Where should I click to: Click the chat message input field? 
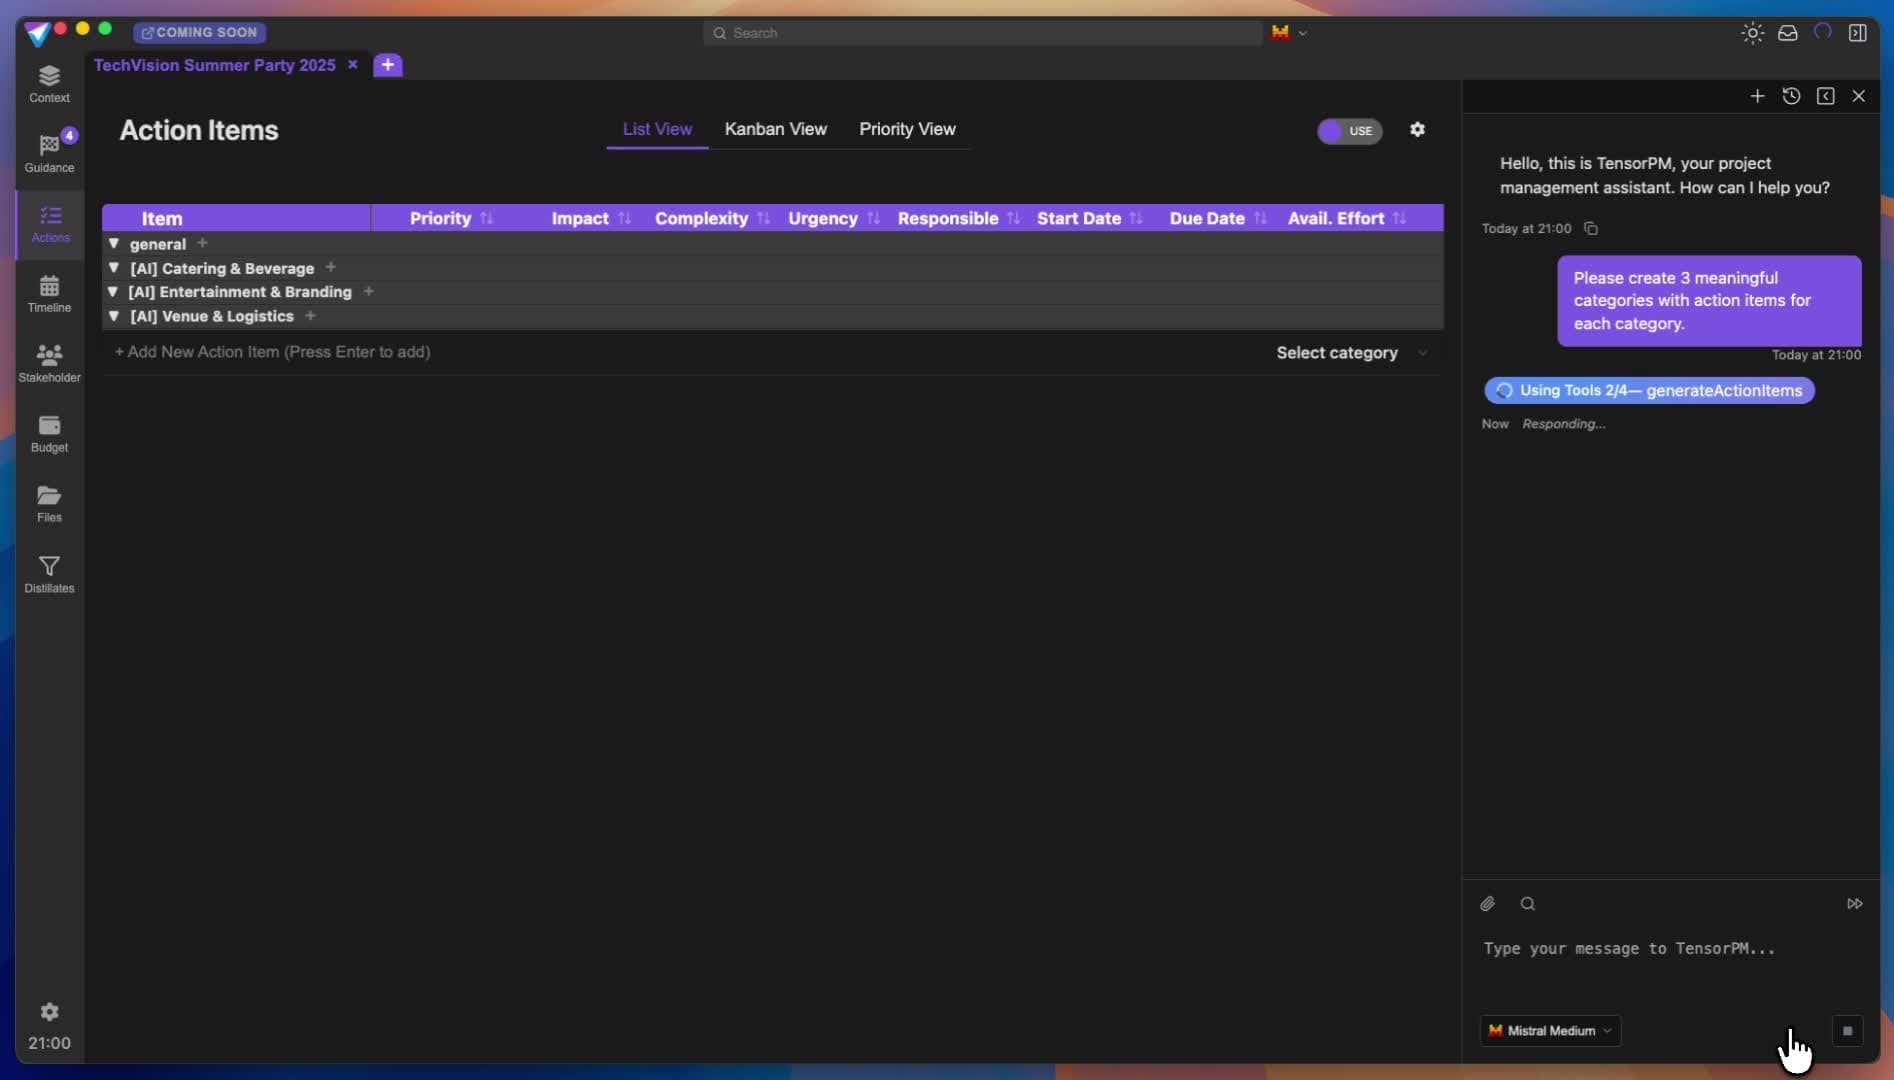[1660, 949]
